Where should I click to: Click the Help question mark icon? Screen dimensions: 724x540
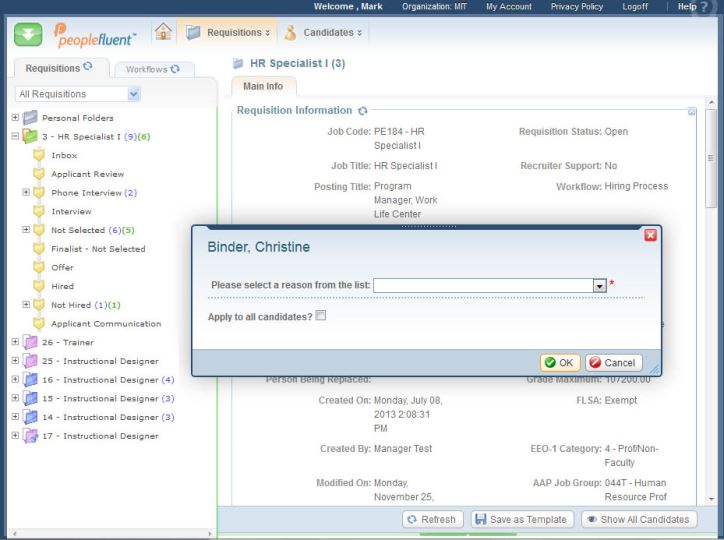point(711,7)
